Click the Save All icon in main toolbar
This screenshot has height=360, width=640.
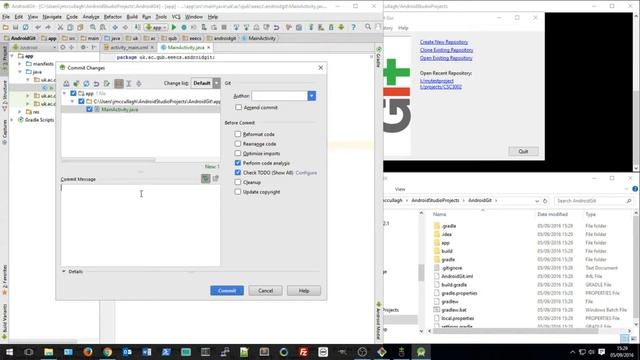16,27
